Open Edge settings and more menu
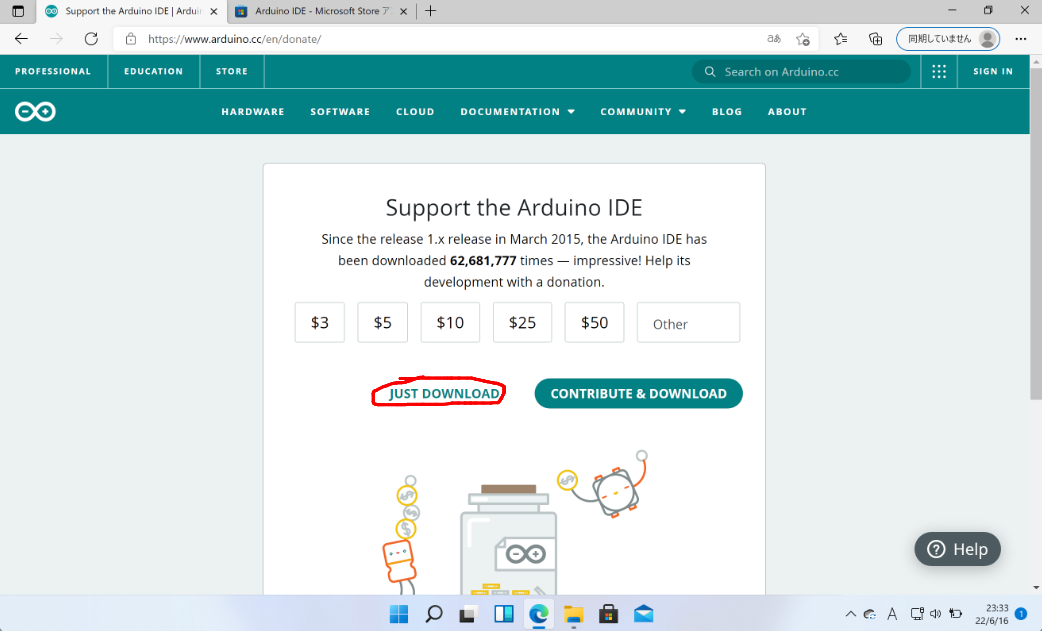Screen dimensions: 1042x631 click(x=1021, y=39)
